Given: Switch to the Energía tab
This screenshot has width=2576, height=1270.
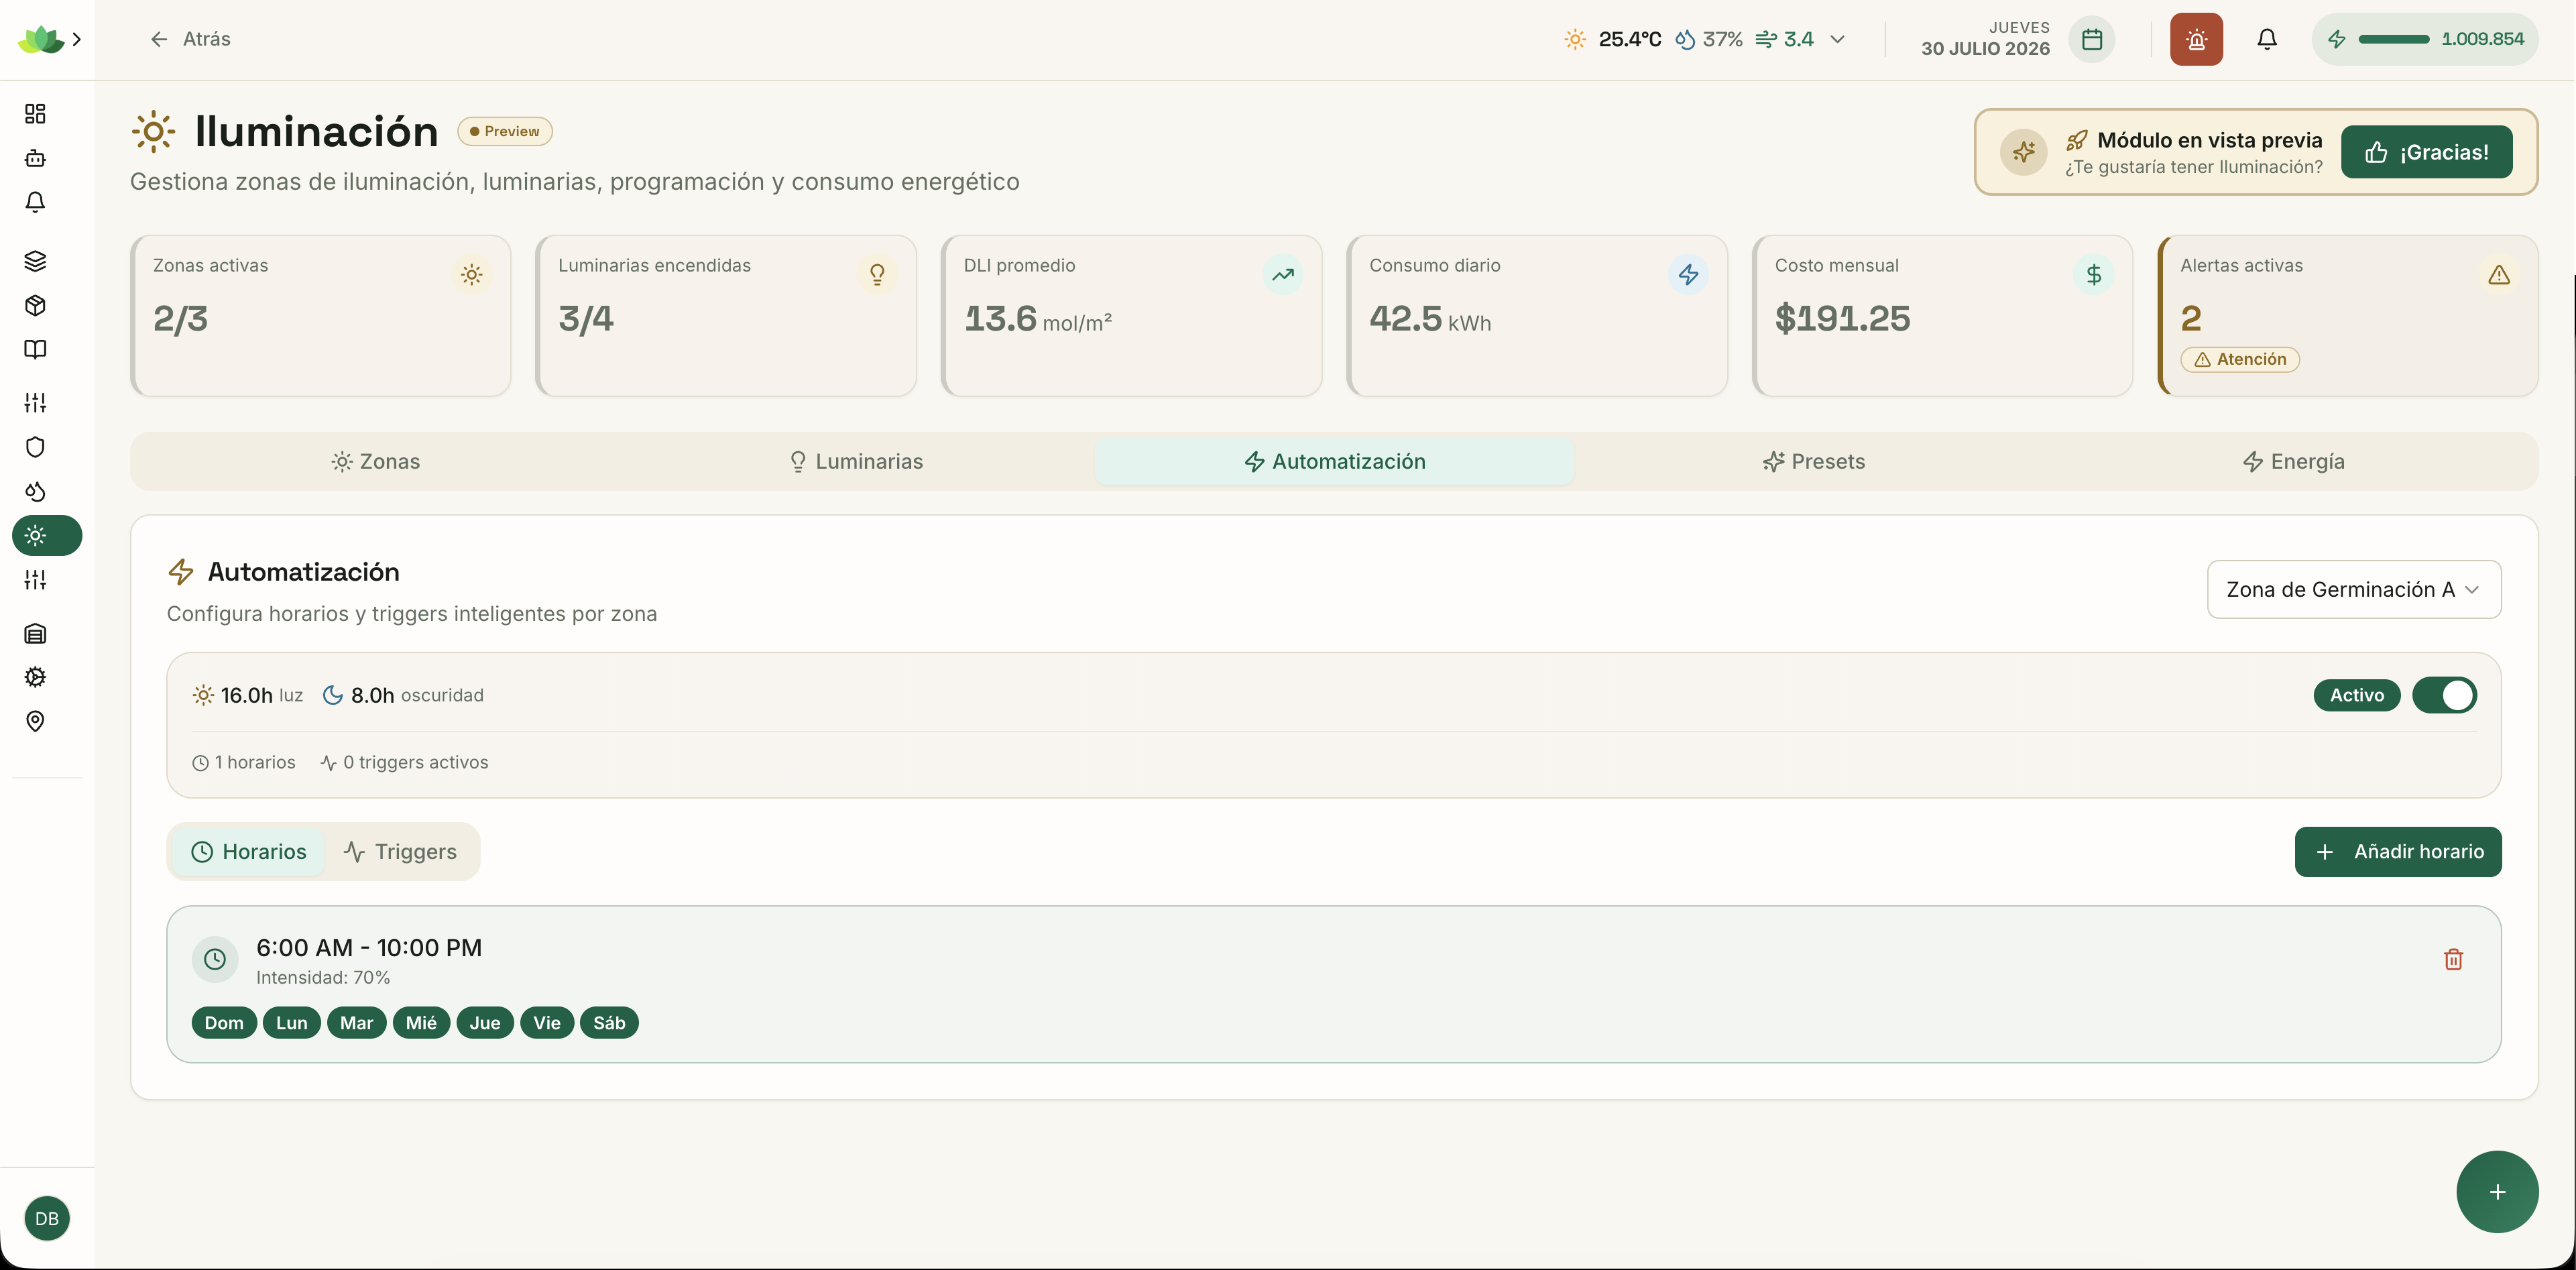Looking at the screenshot, I should click(2293, 461).
